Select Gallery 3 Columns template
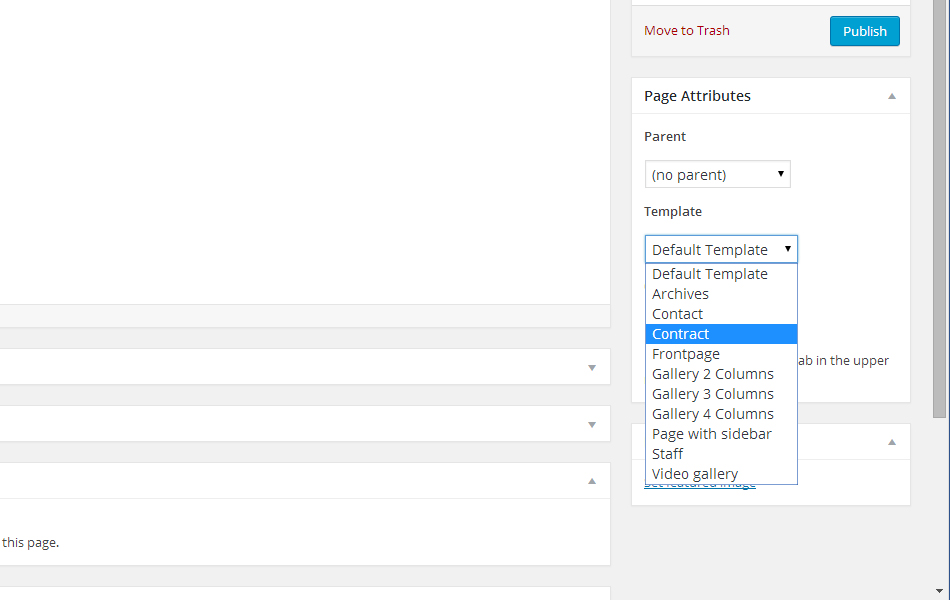Viewport: 950px width, 600px height. click(x=713, y=394)
